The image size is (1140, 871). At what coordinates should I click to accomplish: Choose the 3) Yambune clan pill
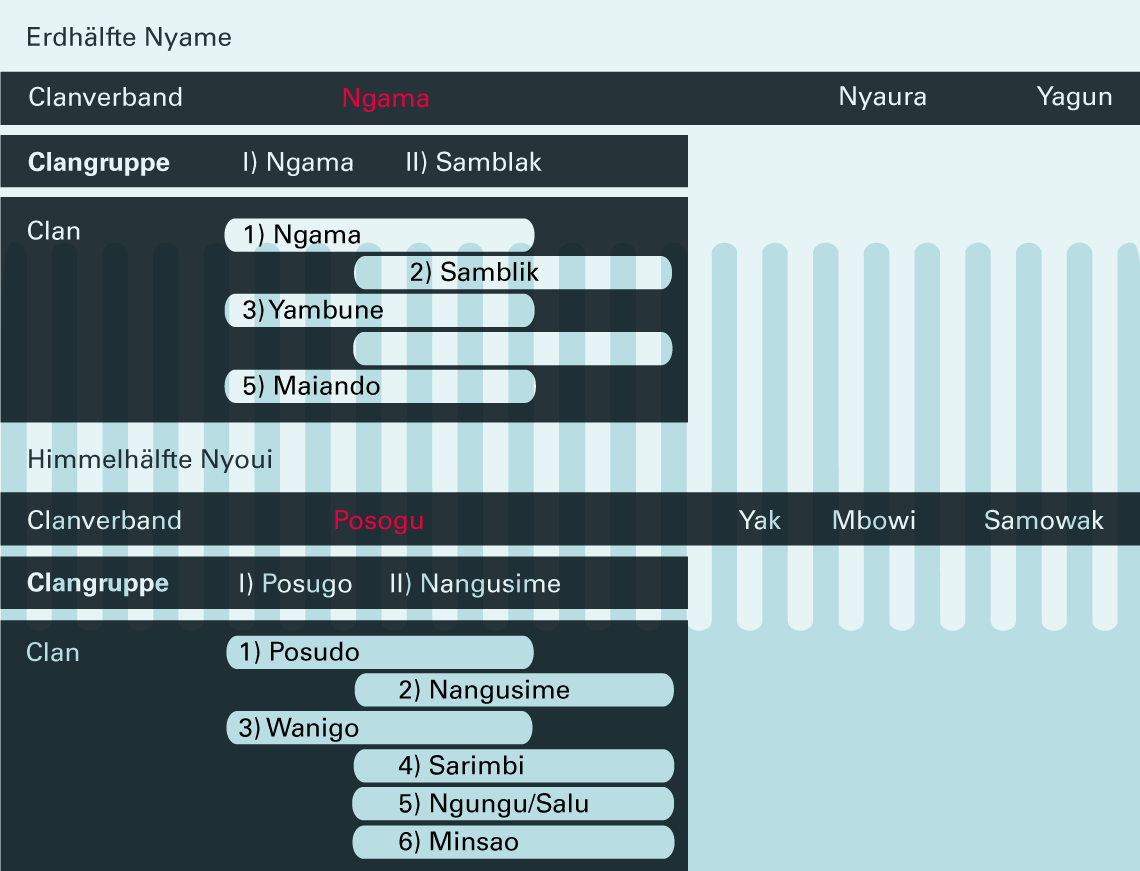pyautogui.click(x=379, y=310)
